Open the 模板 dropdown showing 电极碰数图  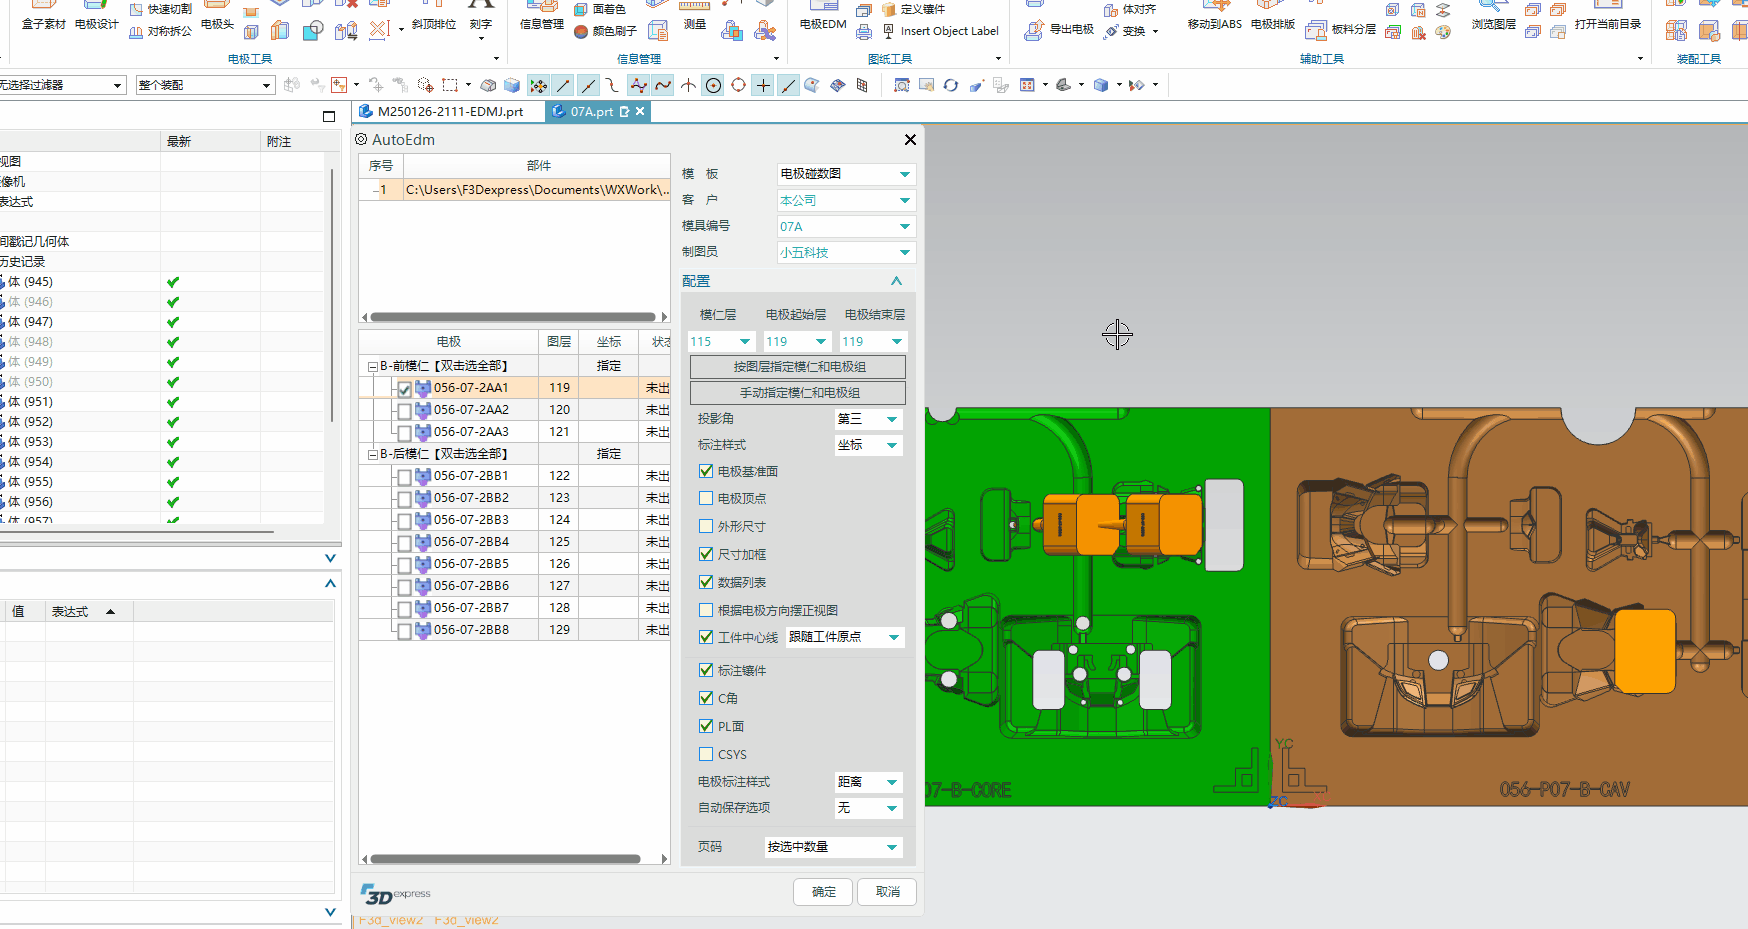click(846, 174)
